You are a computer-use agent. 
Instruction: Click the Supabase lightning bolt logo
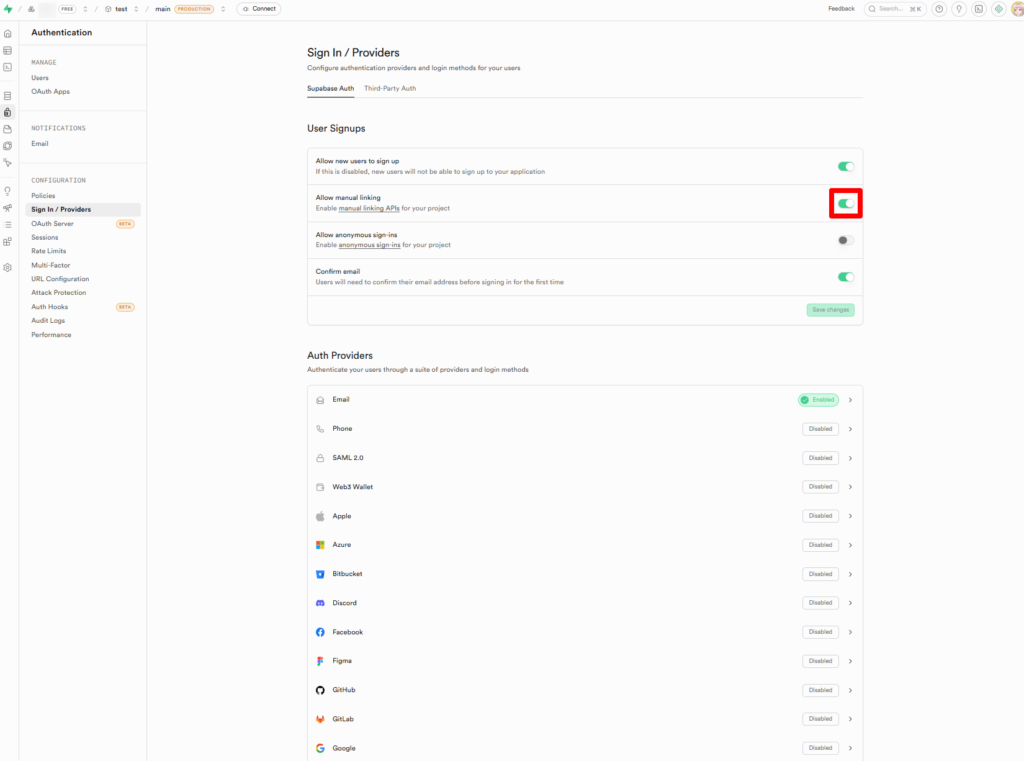point(9,9)
